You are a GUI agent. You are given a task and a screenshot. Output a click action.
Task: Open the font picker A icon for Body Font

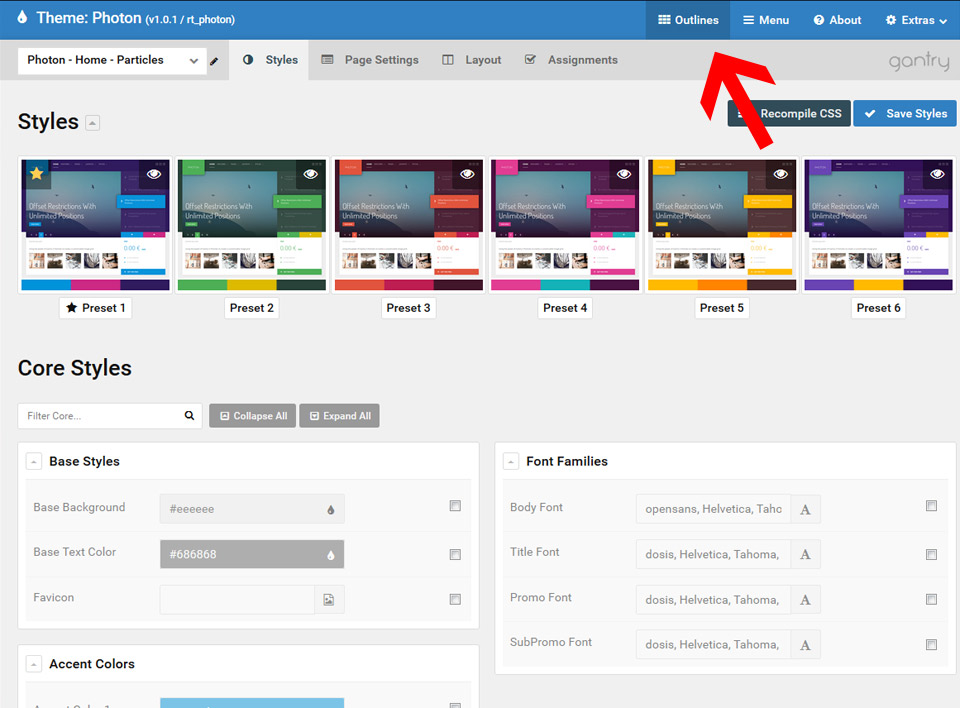(805, 509)
